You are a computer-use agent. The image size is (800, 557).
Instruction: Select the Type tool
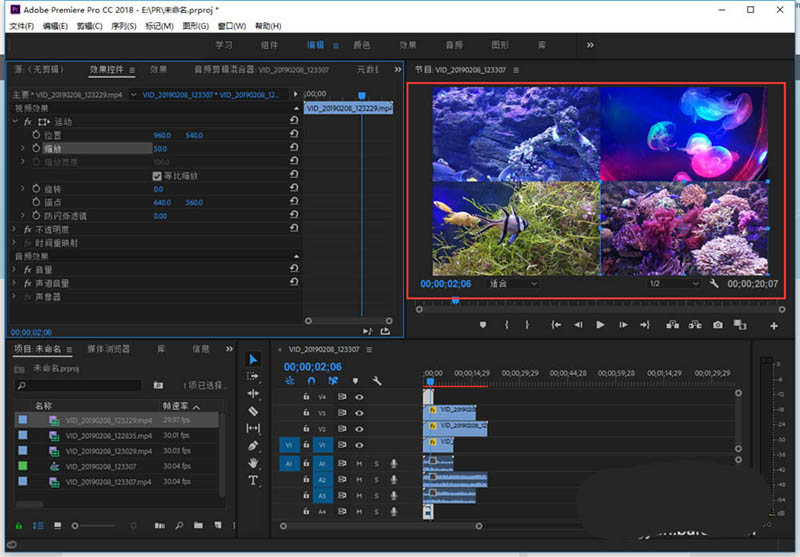coord(253,480)
